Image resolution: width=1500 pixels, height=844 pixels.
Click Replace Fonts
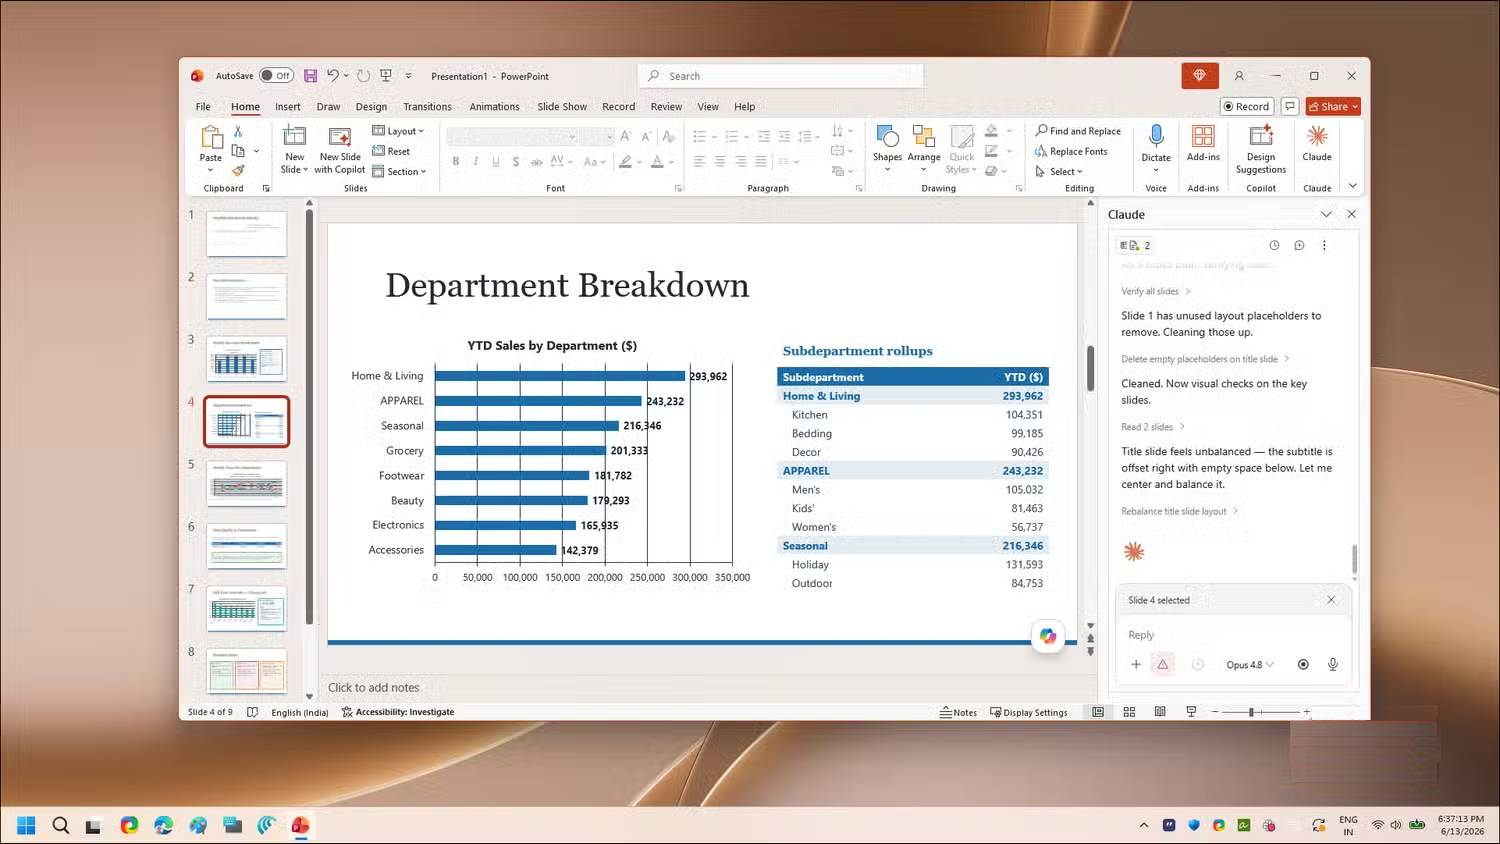[x=1071, y=151]
